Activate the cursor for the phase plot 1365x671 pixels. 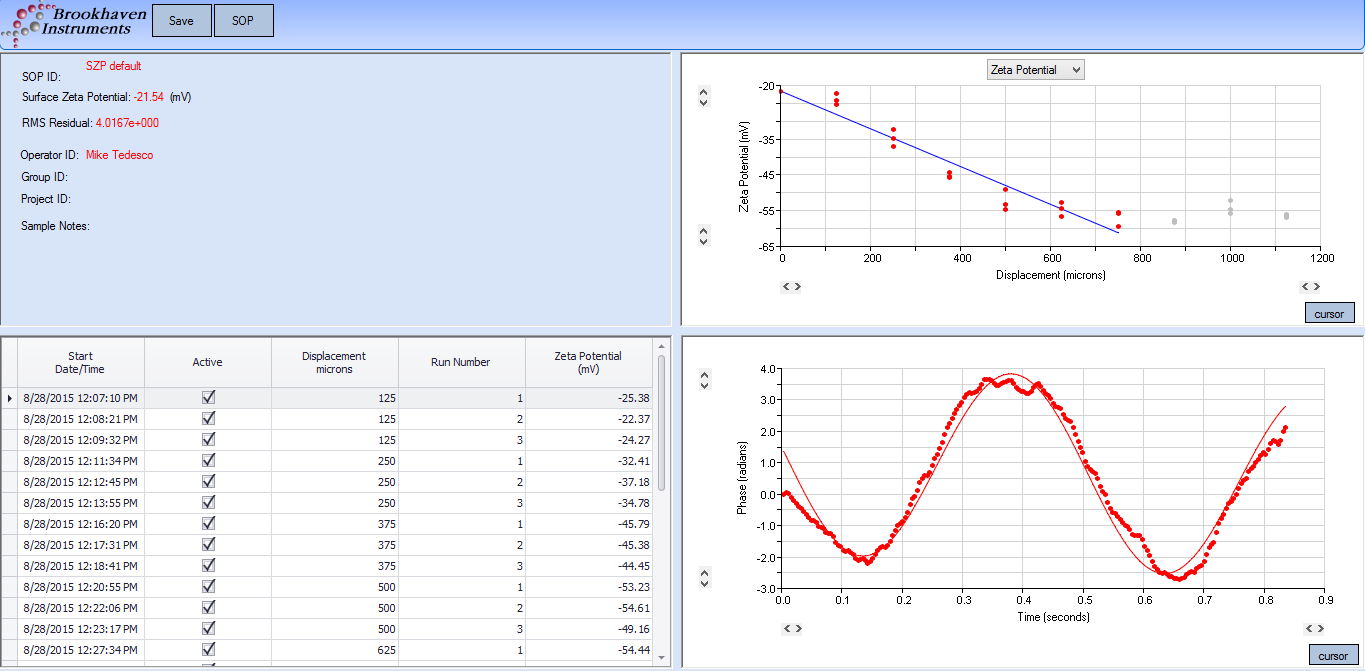point(1333,655)
